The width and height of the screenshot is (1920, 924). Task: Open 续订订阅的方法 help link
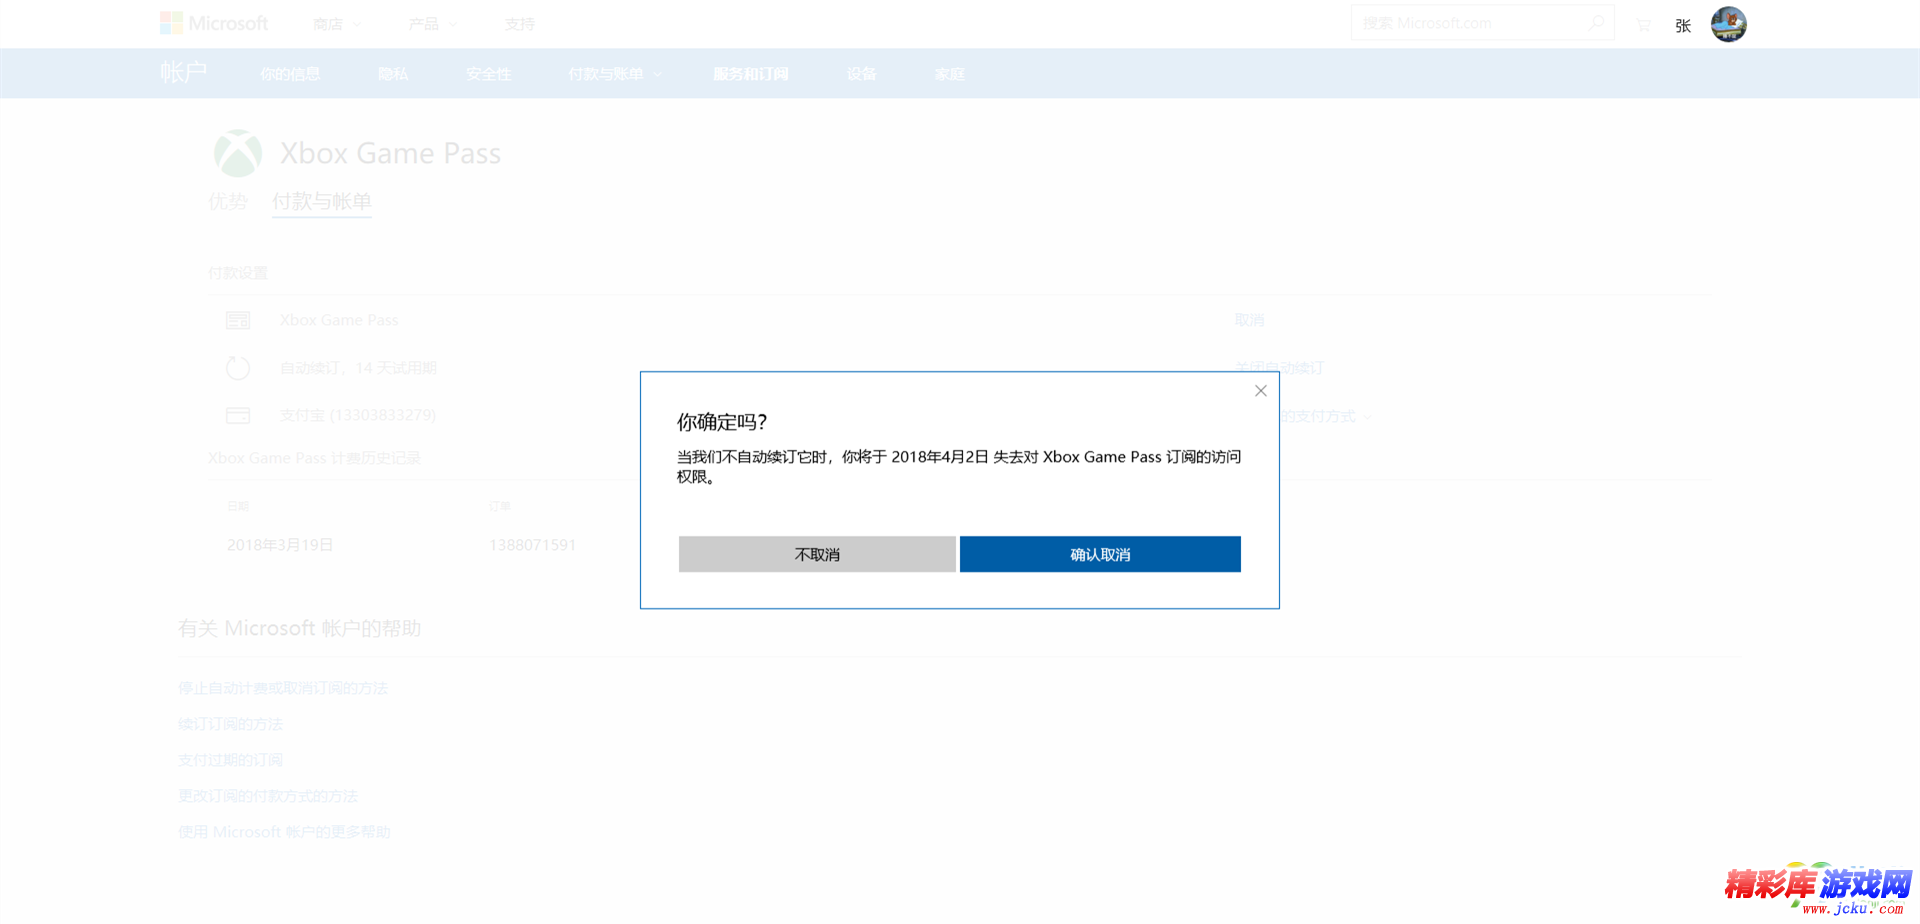[x=230, y=724]
